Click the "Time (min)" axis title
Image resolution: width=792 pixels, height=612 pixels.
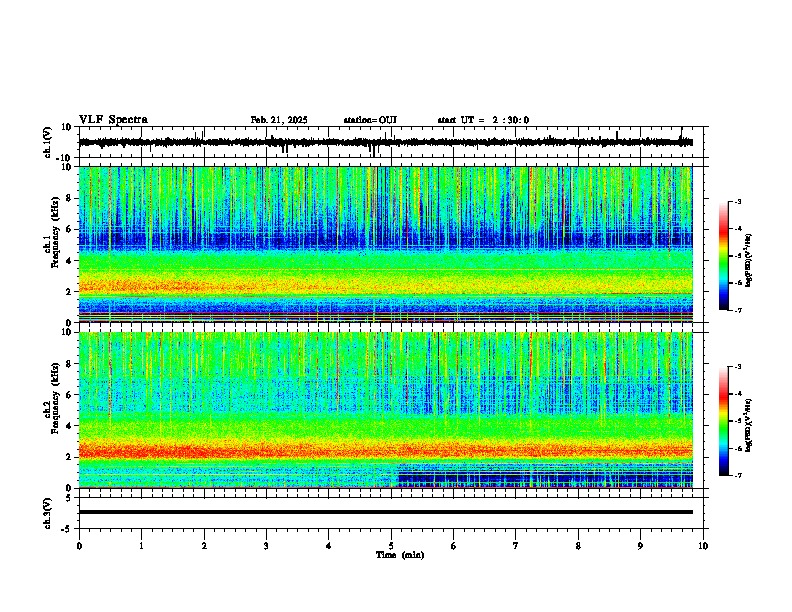[x=400, y=555]
